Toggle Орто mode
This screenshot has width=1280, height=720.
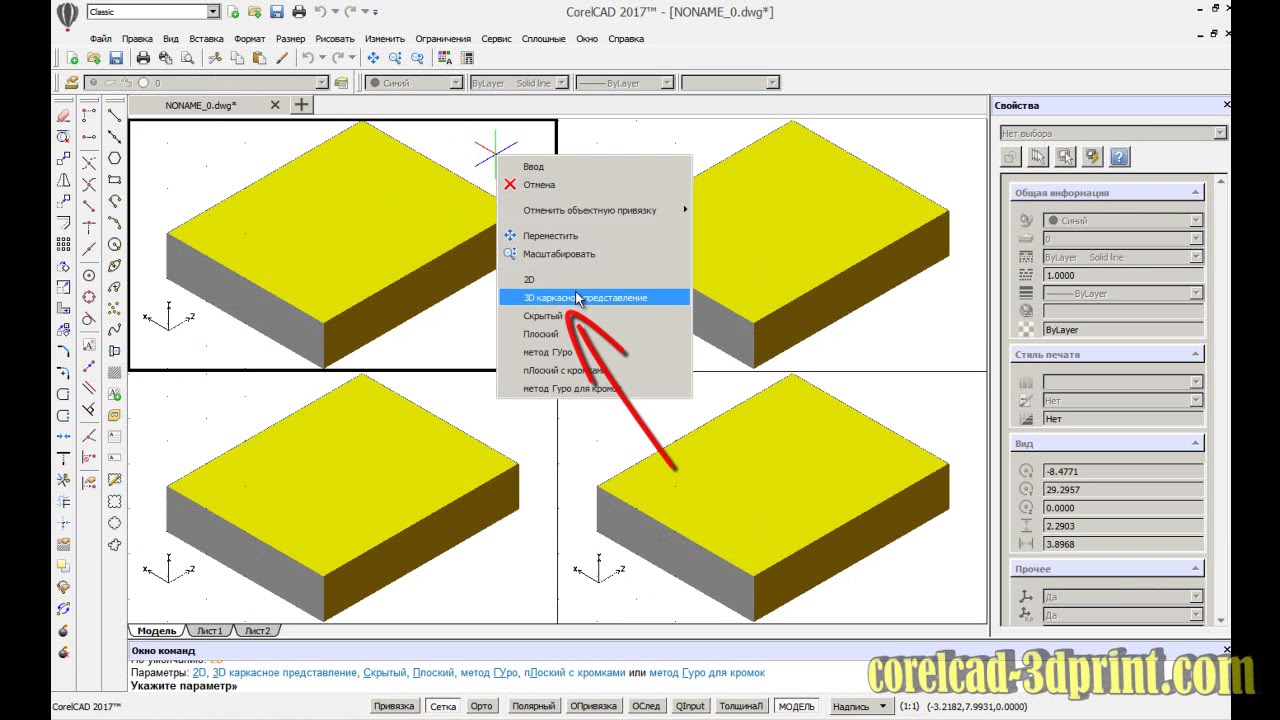[481, 706]
